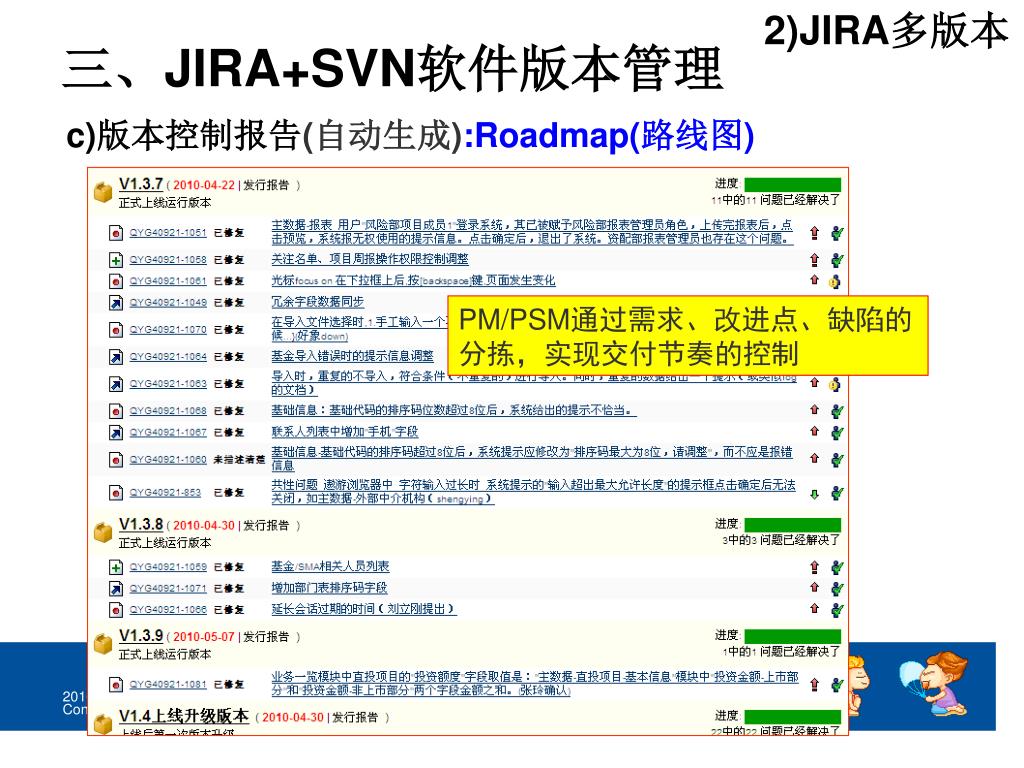
Task: Click the bug type icon for QYG40921-853
Action: (x=116, y=492)
